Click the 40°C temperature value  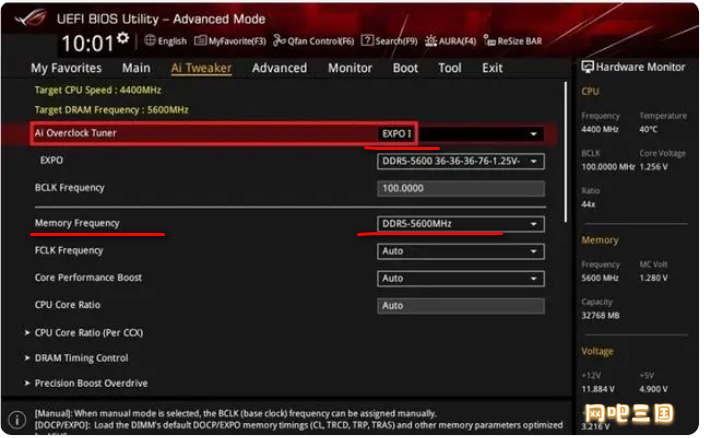[x=648, y=129]
